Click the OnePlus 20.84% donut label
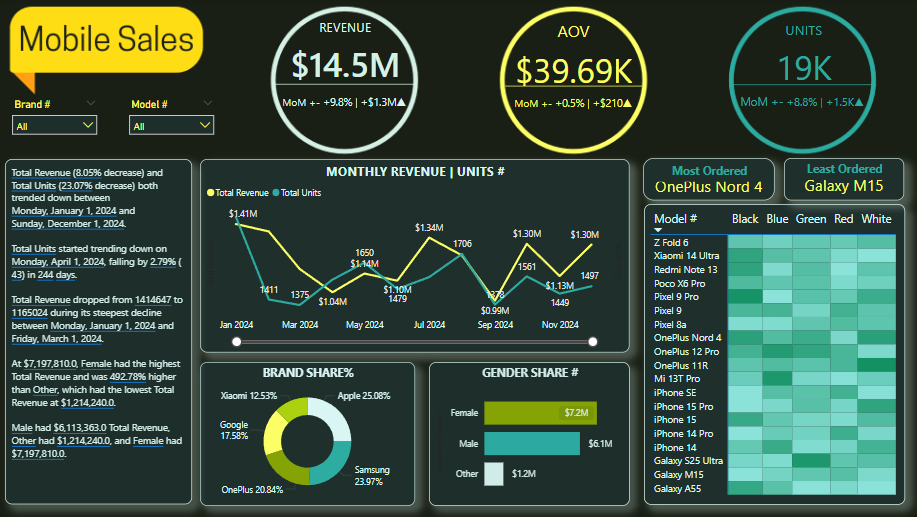The image size is (917, 517). [252, 490]
